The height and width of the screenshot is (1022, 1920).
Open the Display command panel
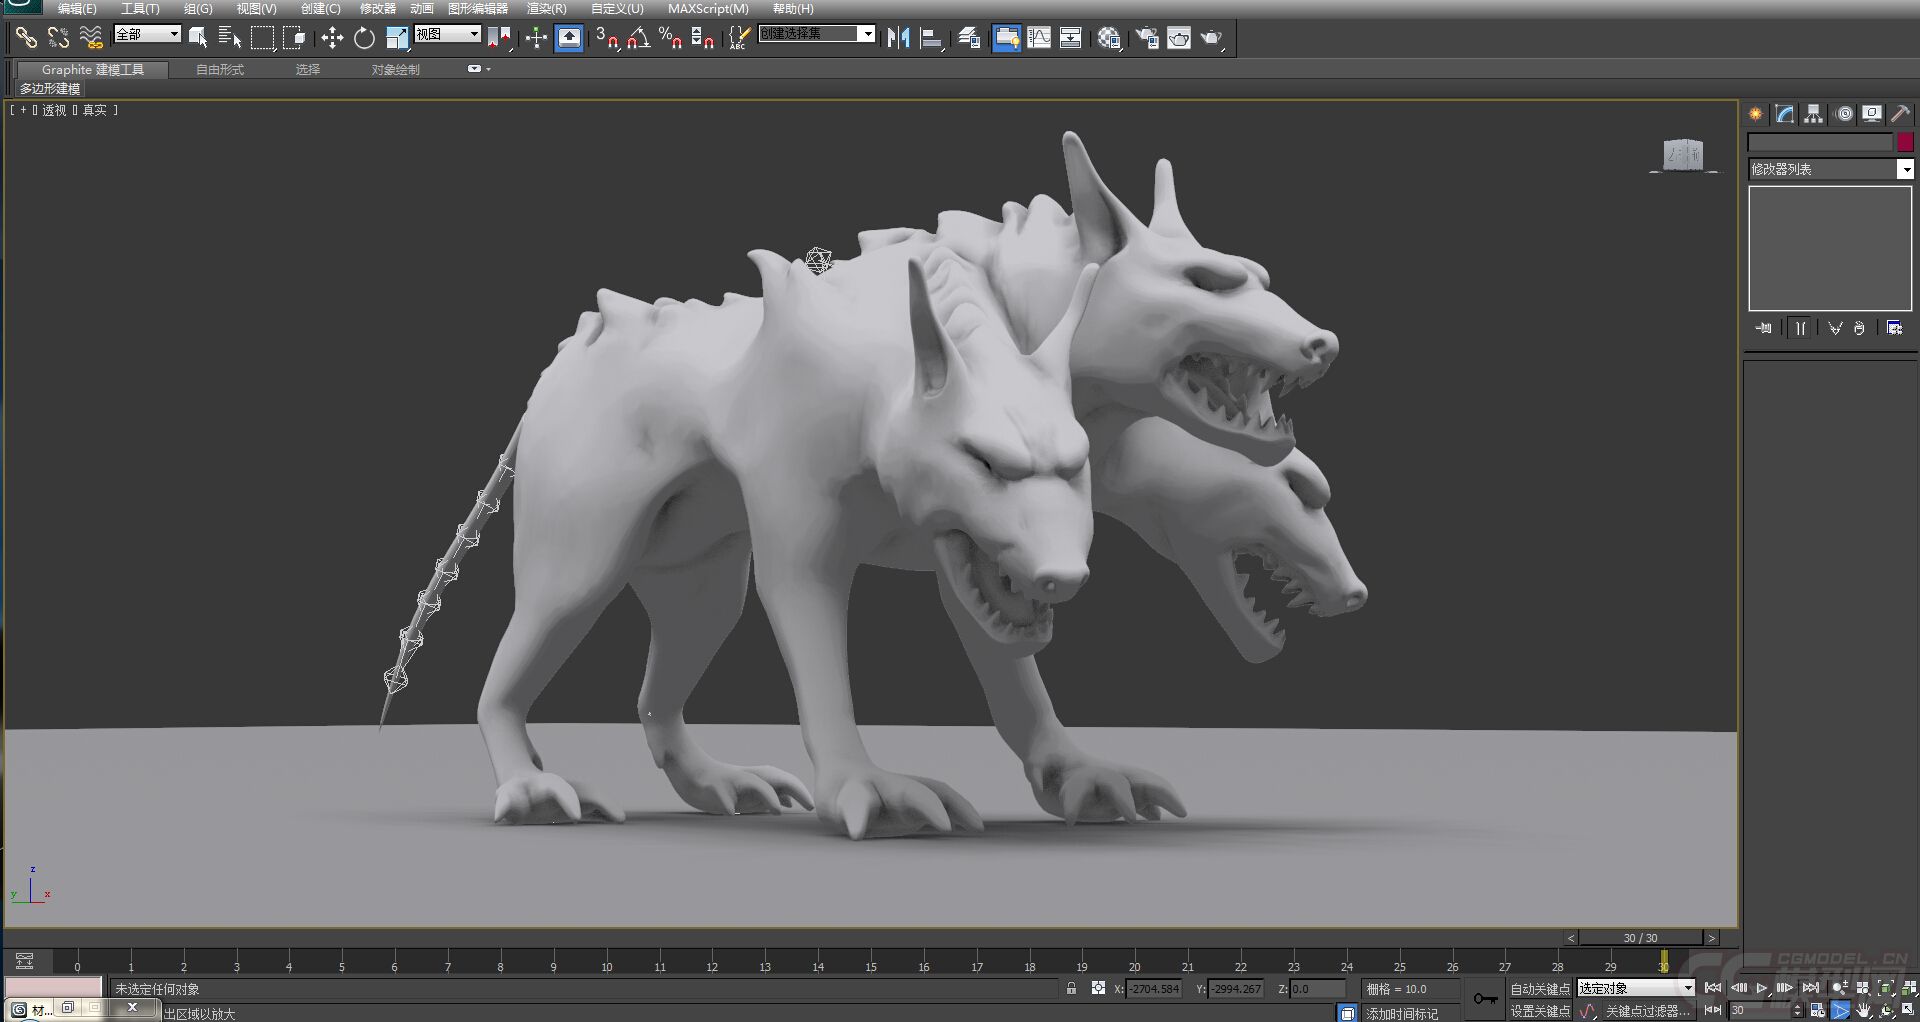(x=1872, y=114)
